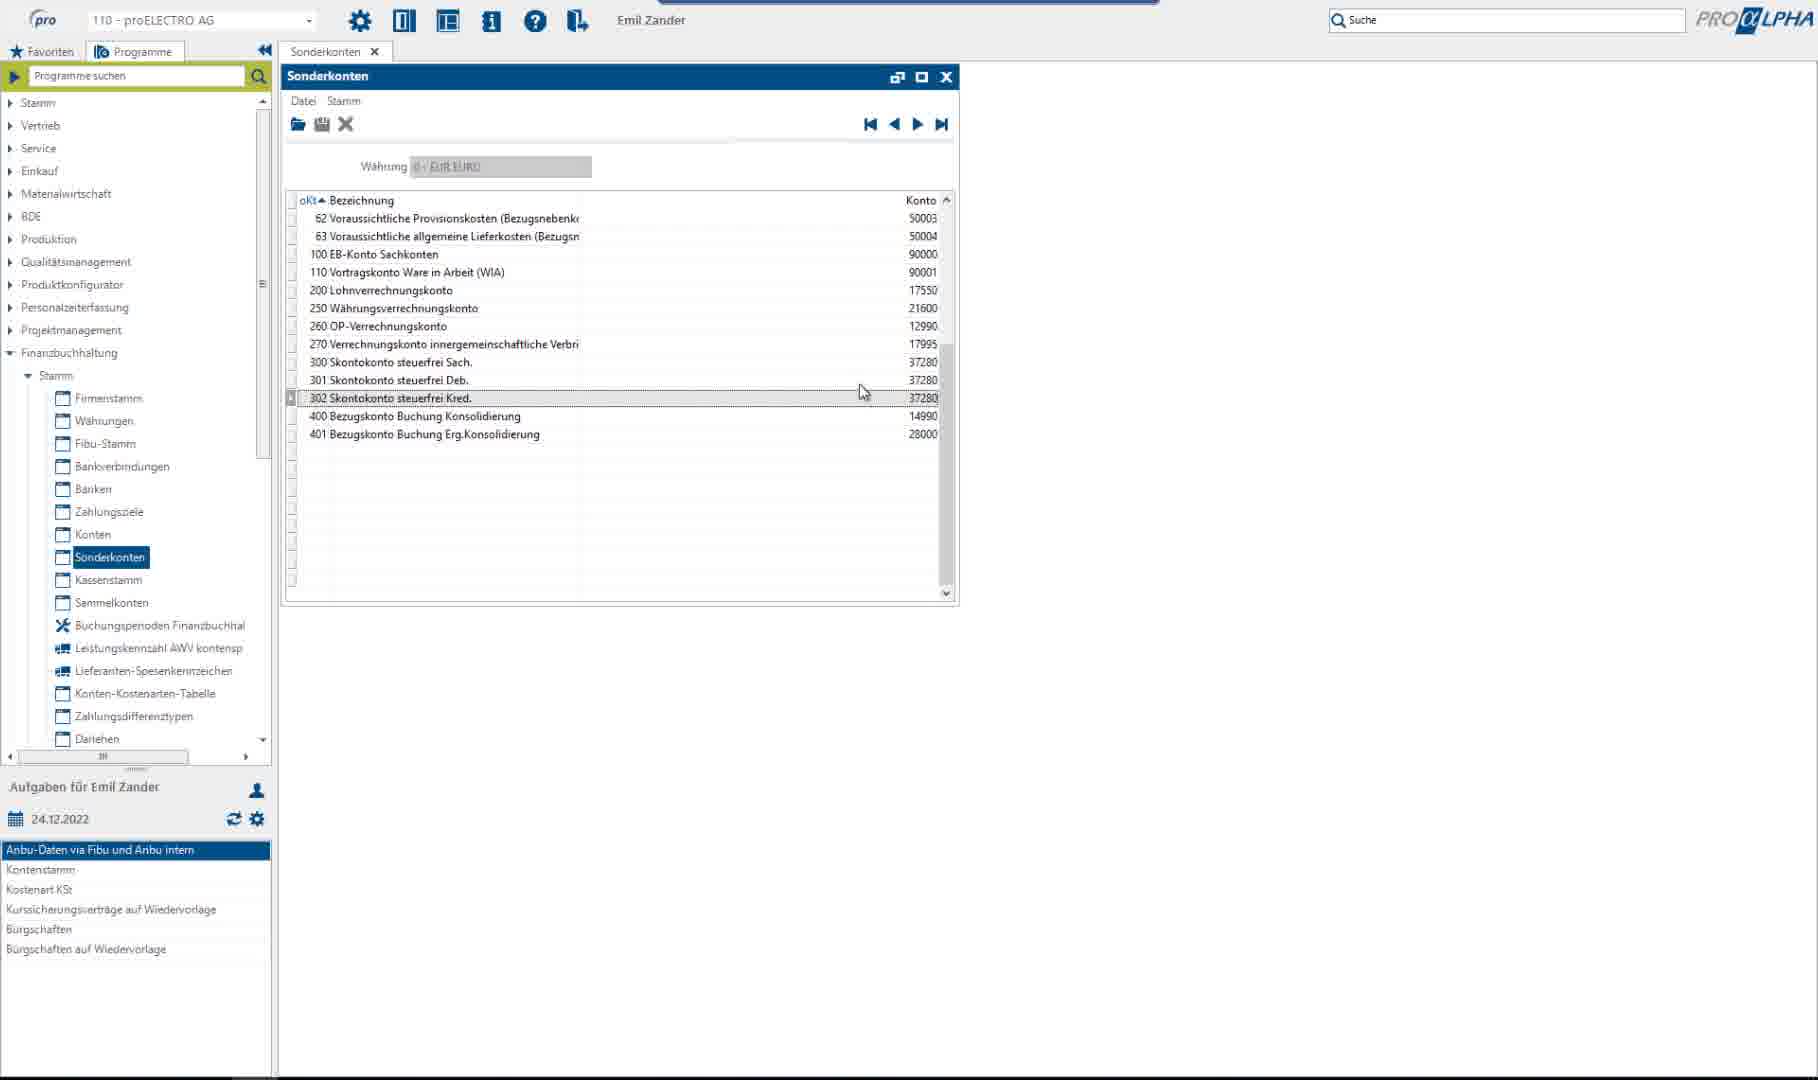Collapse the sidebar with double-arrow icon
Screen dimensions: 1818x1080
[x=264, y=50]
